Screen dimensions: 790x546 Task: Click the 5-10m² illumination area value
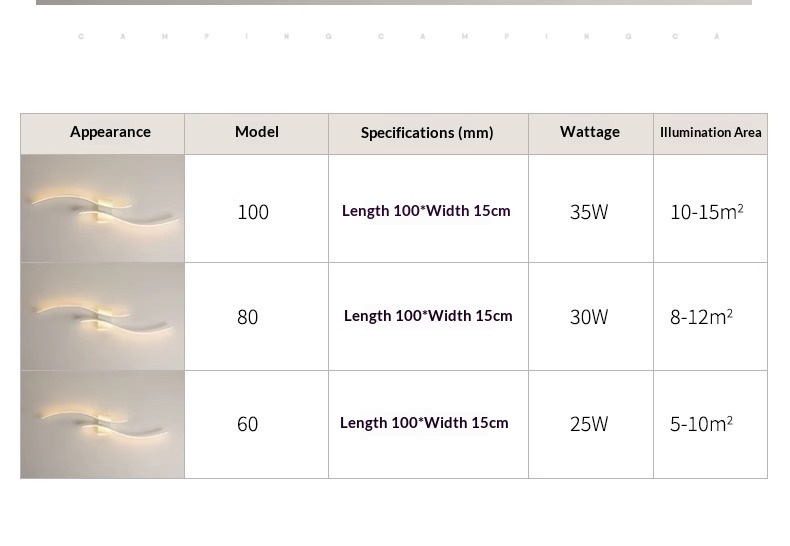[701, 424]
